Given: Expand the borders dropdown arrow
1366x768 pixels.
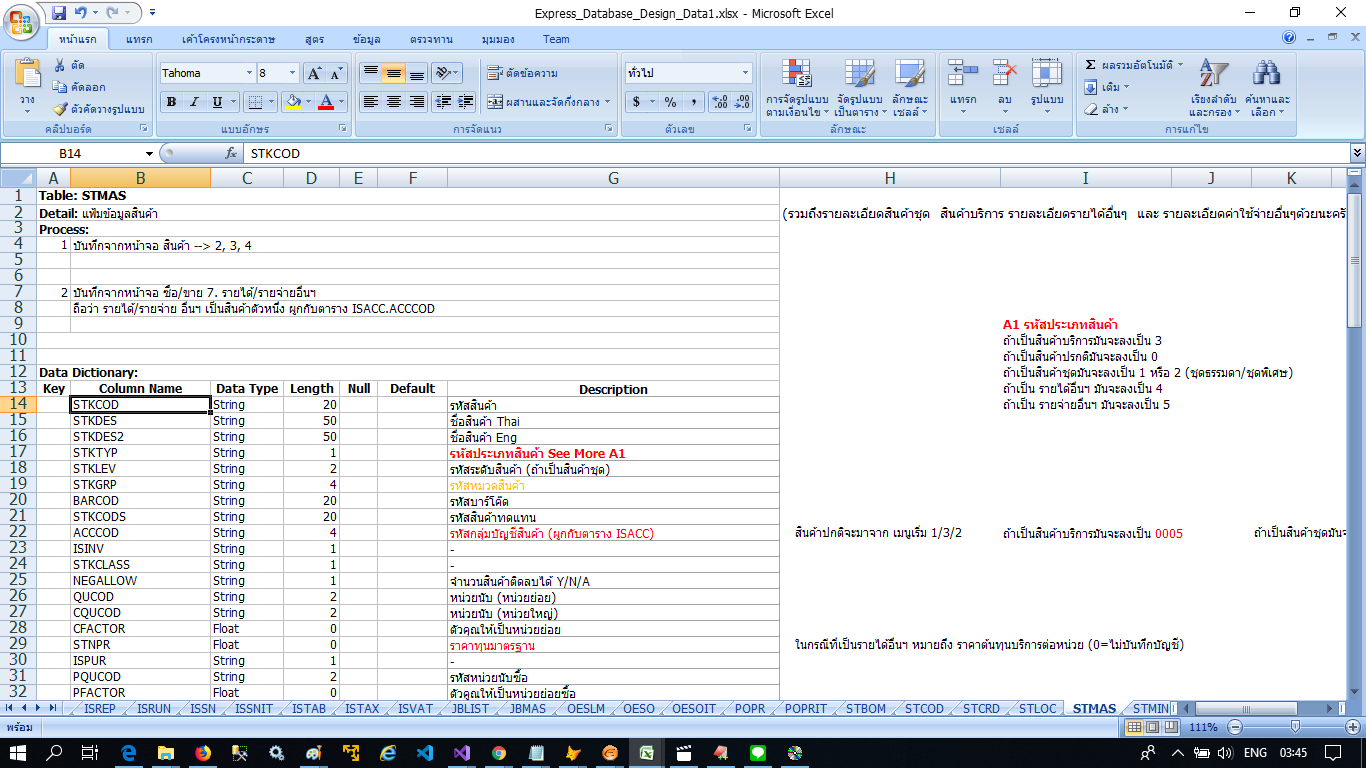Looking at the screenshot, I should click(x=272, y=102).
